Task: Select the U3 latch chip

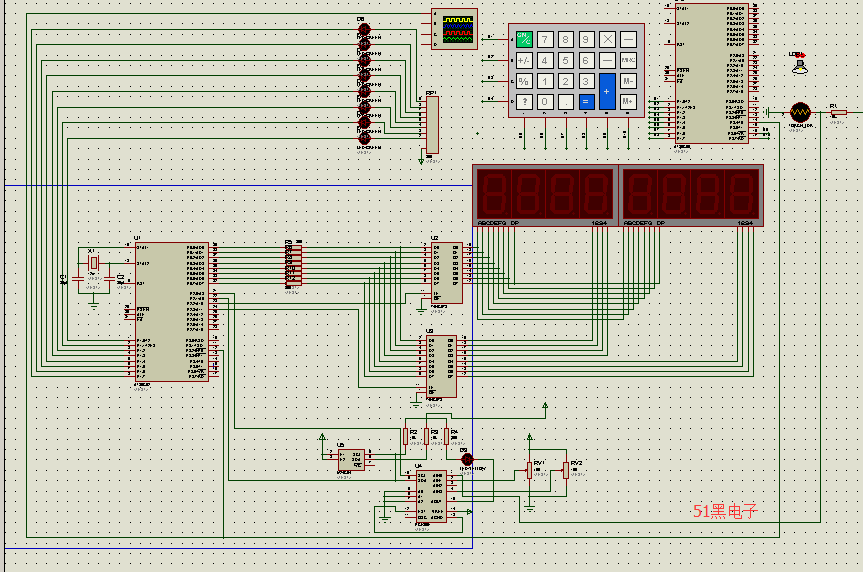Action: click(441, 366)
